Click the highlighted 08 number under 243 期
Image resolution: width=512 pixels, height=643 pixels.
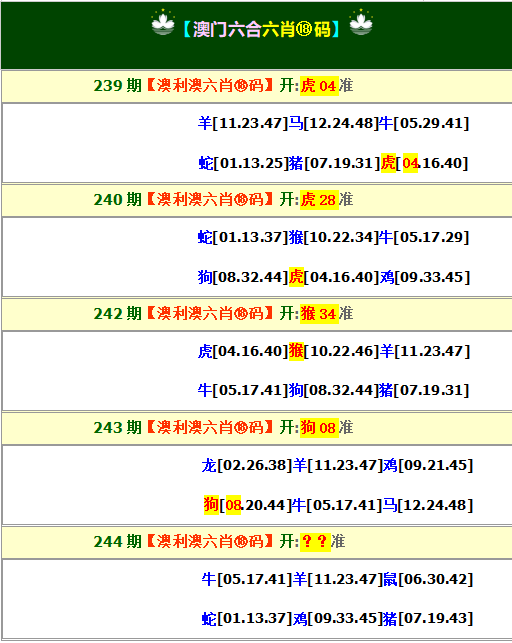pos(233,505)
